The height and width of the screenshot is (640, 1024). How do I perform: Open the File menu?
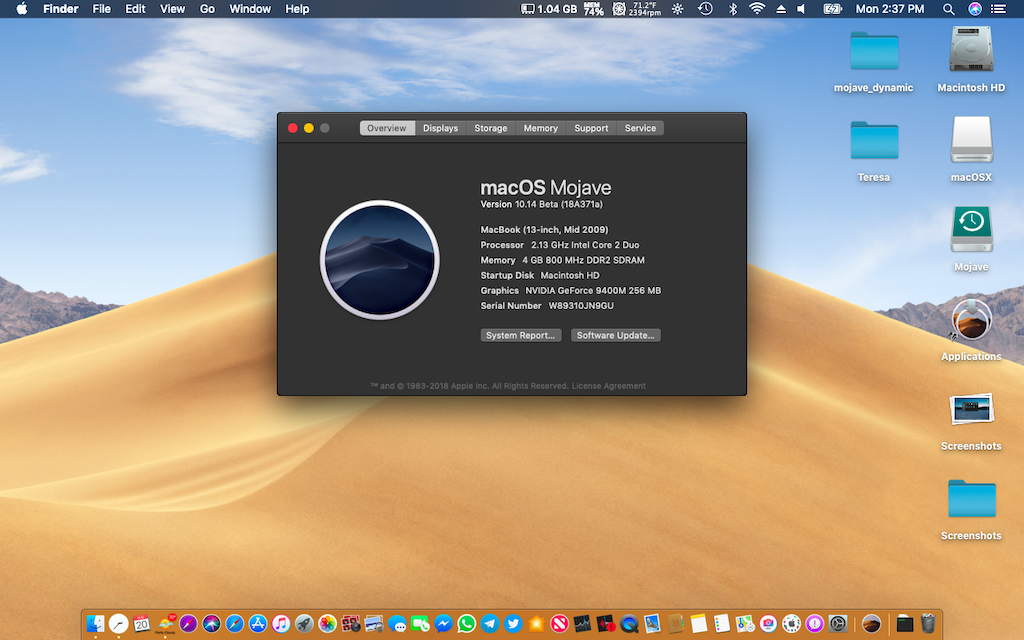(x=101, y=8)
